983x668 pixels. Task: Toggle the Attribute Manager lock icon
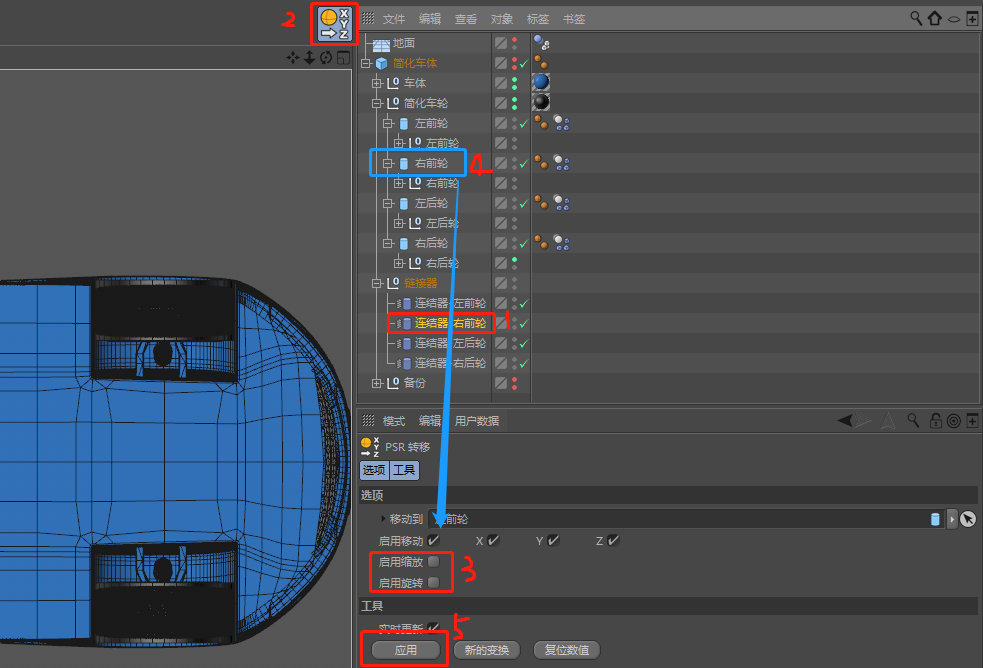935,420
